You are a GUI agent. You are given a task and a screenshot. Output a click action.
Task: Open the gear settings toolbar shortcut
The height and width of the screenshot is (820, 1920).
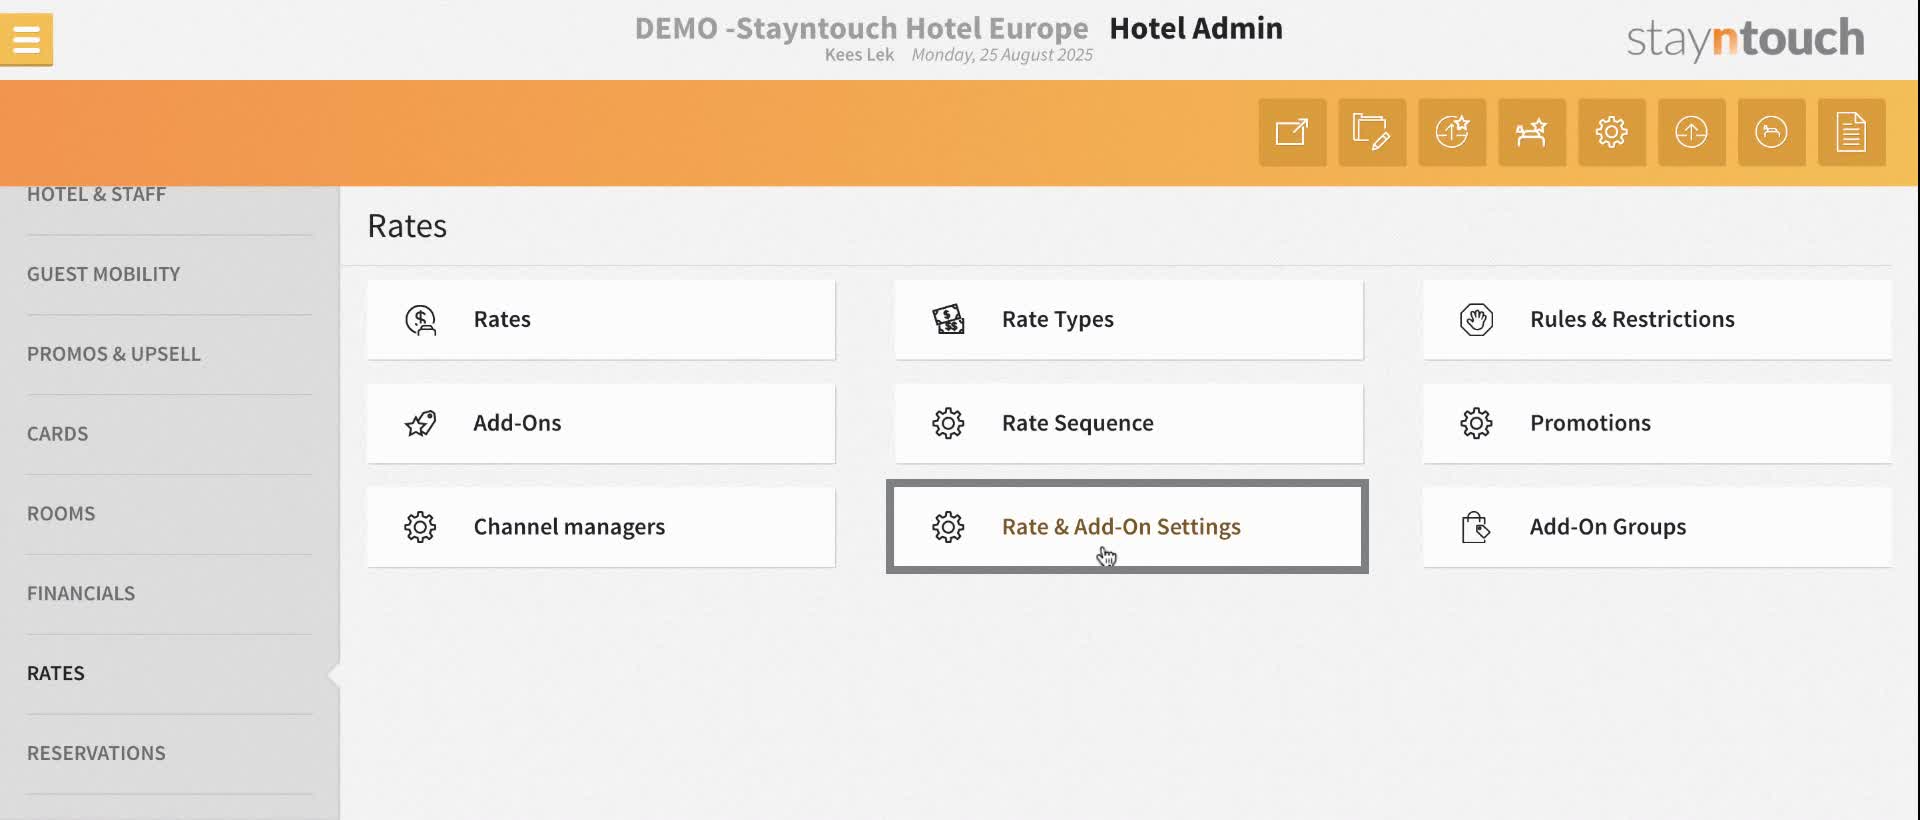coord(1612,132)
